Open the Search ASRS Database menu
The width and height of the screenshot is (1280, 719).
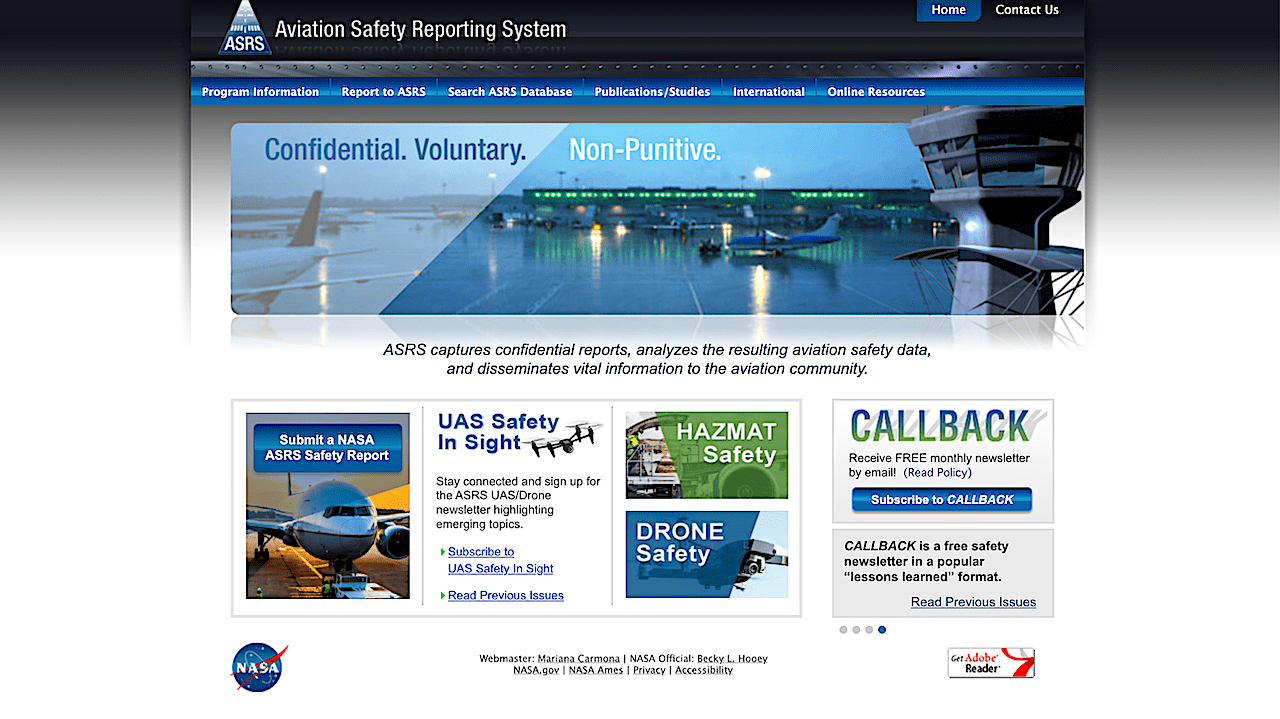point(510,92)
